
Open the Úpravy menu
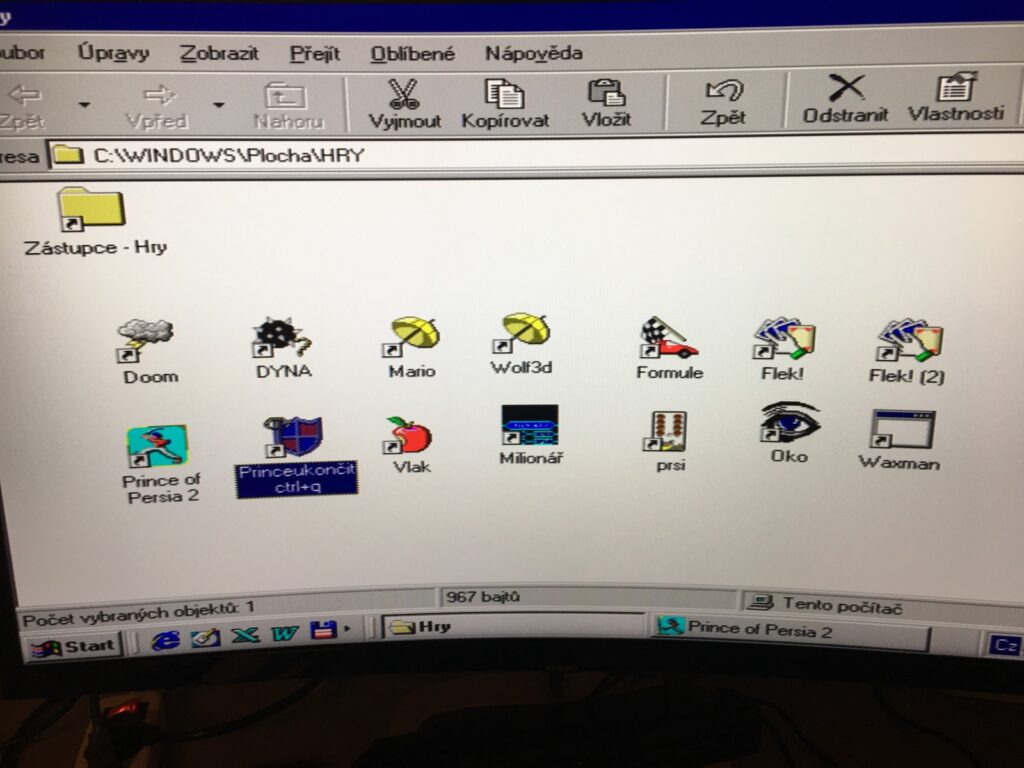pos(113,52)
